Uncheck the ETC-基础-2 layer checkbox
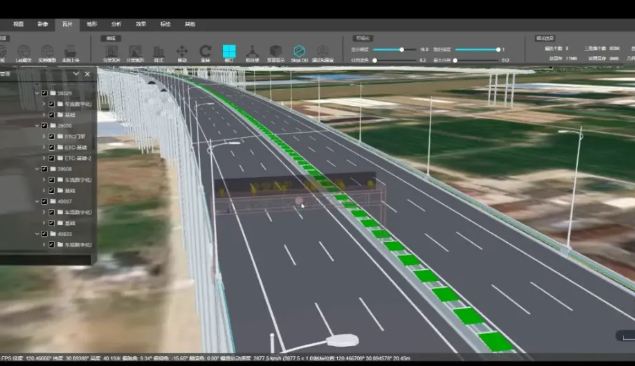The image size is (635, 366). click(51, 158)
